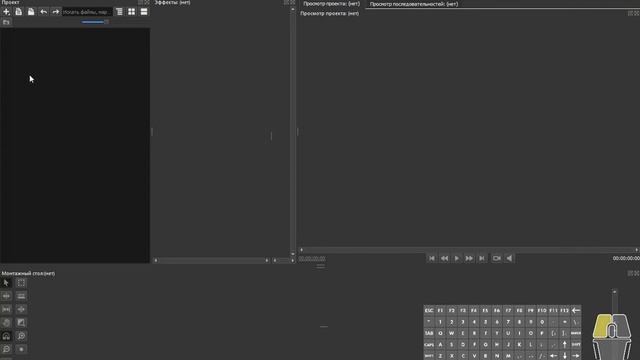Switch project bin to grid thumbnail view

[131, 12]
